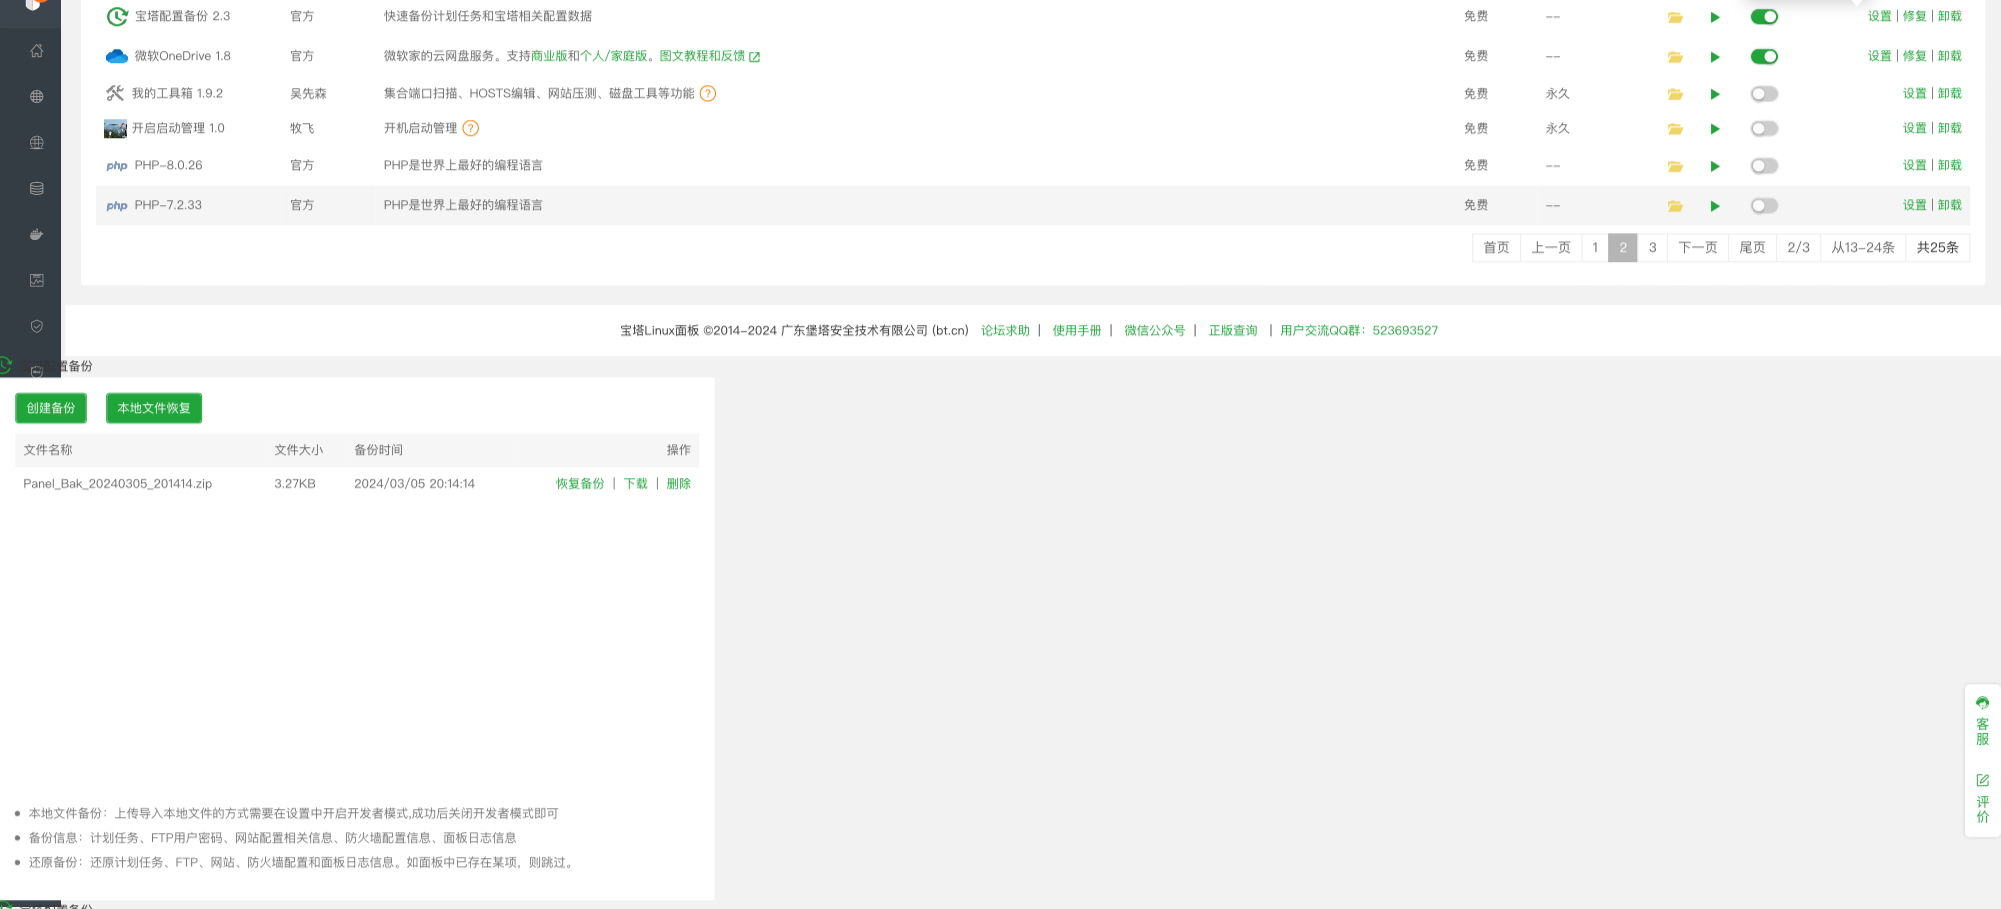Open the monitoring chart icon in the sidebar
The width and height of the screenshot is (2001, 909).
[x=37, y=280]
